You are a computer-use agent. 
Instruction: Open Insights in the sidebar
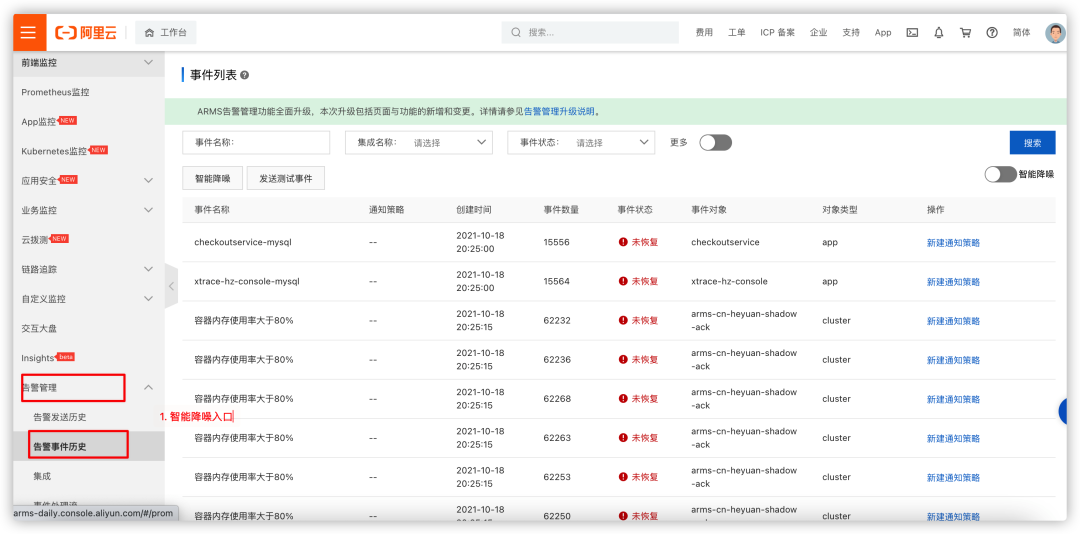tap(38, 358)
